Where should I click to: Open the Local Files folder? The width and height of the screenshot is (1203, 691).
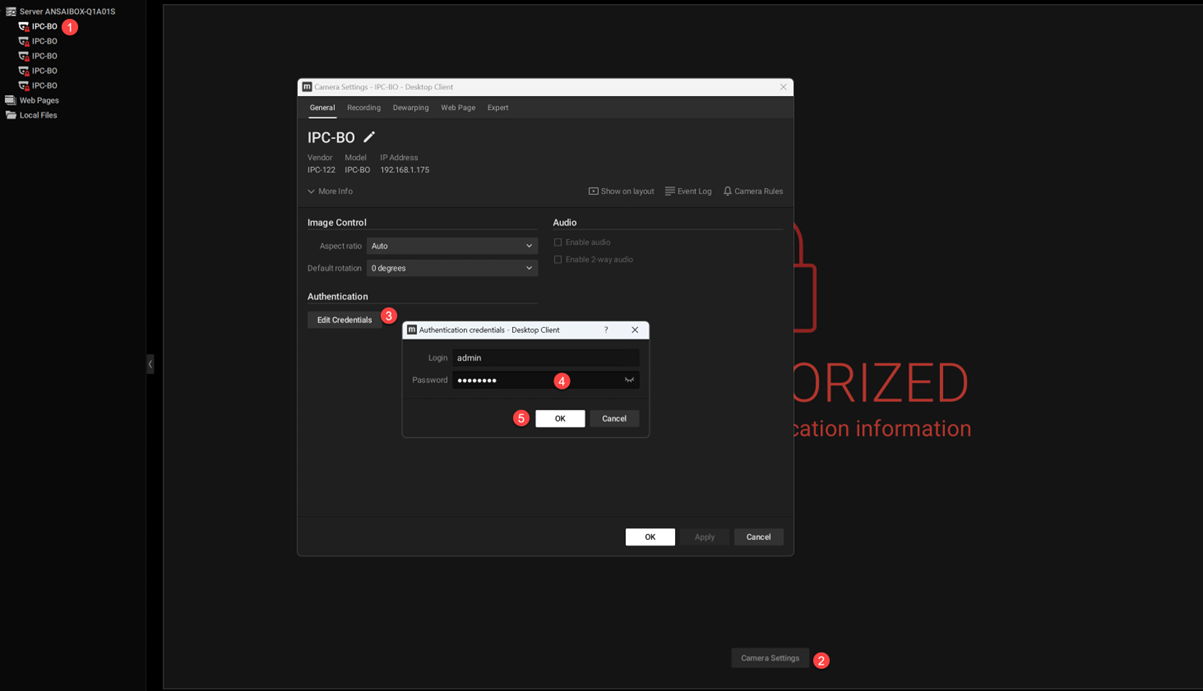click(x=37, y=115)
